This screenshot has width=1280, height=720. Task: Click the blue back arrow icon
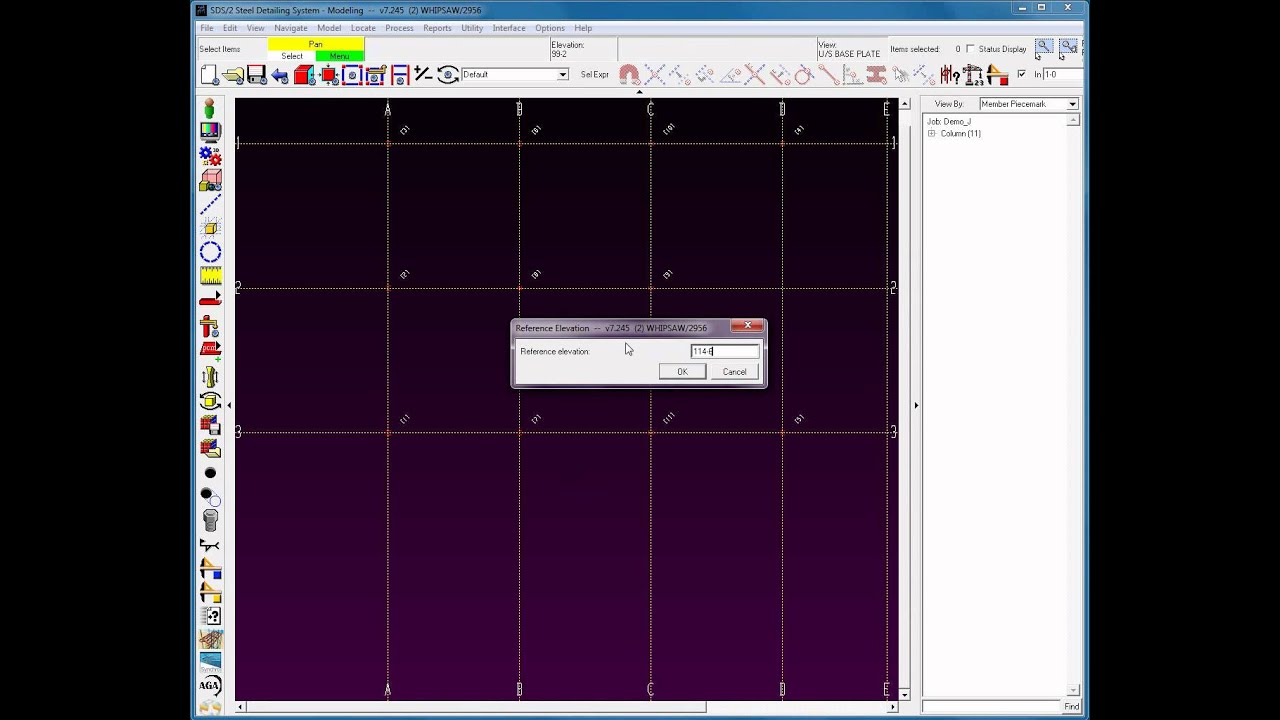(280, 75)
